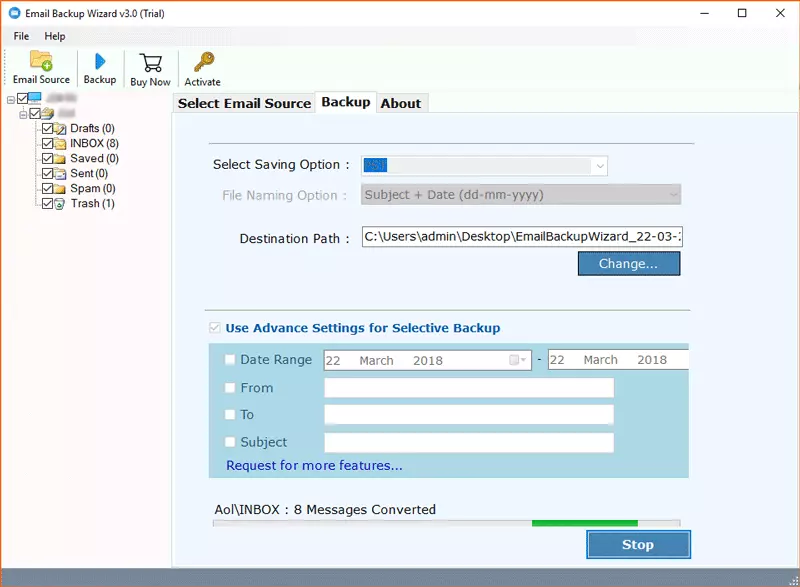Image resolution: width=800 pixels, height=587 pixels.
Task: Collapse the account folder tree node
Action: pos(23,115)
